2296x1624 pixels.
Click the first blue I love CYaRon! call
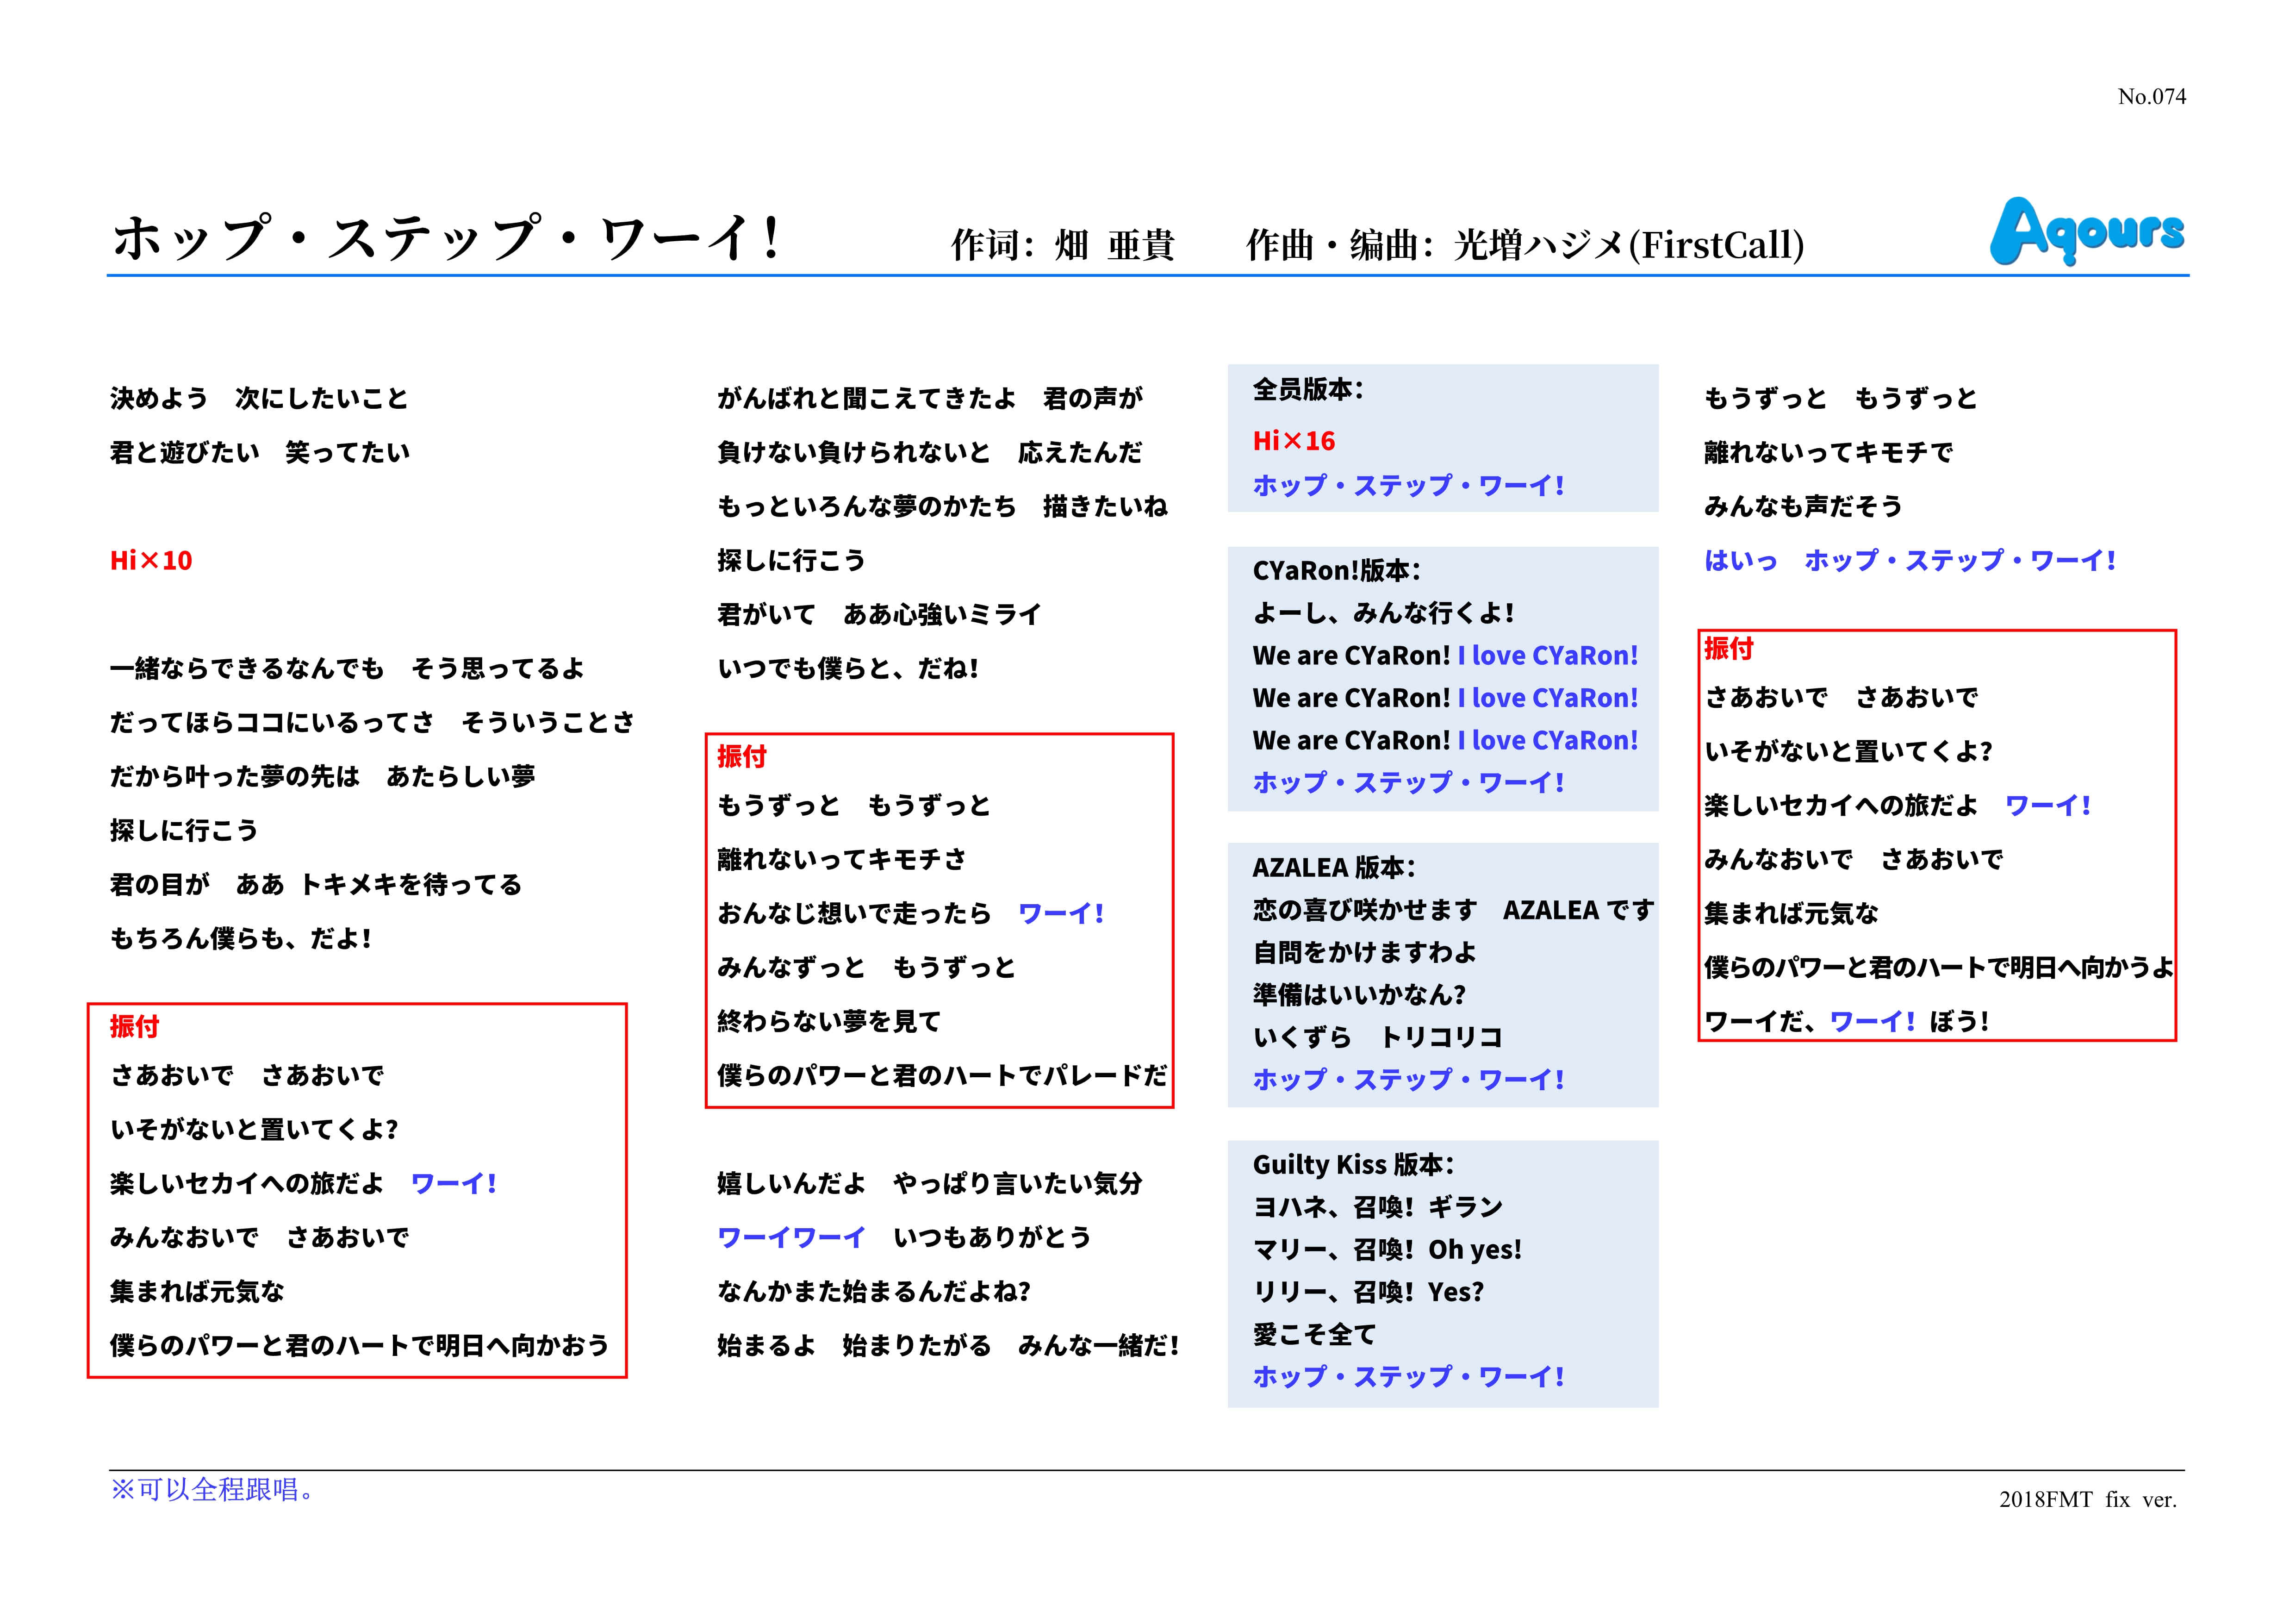tap(1547, 656)
